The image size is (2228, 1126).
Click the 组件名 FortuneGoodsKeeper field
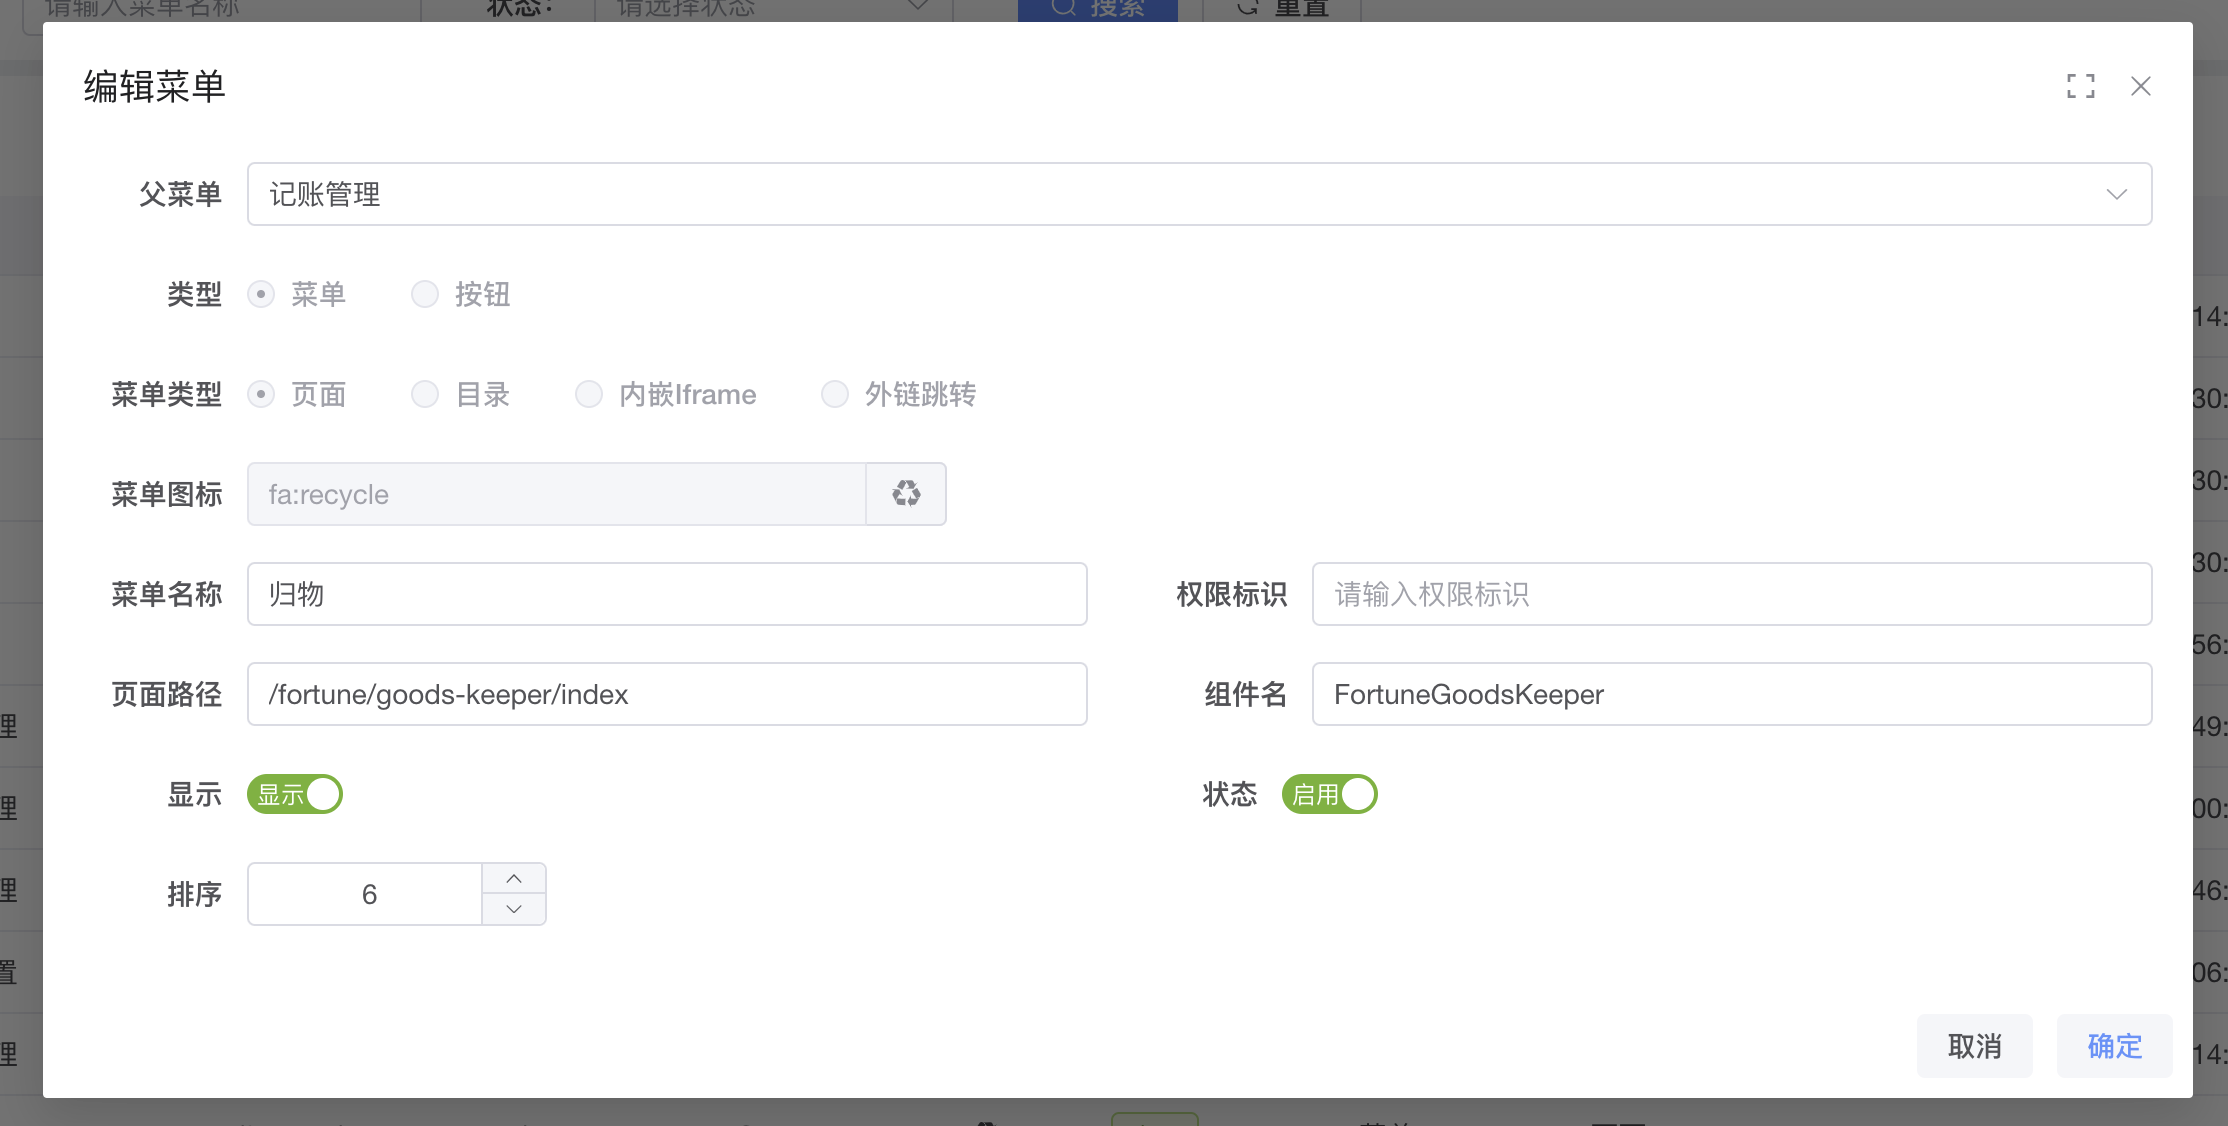pyautogui.click(x=1731, y=694)
